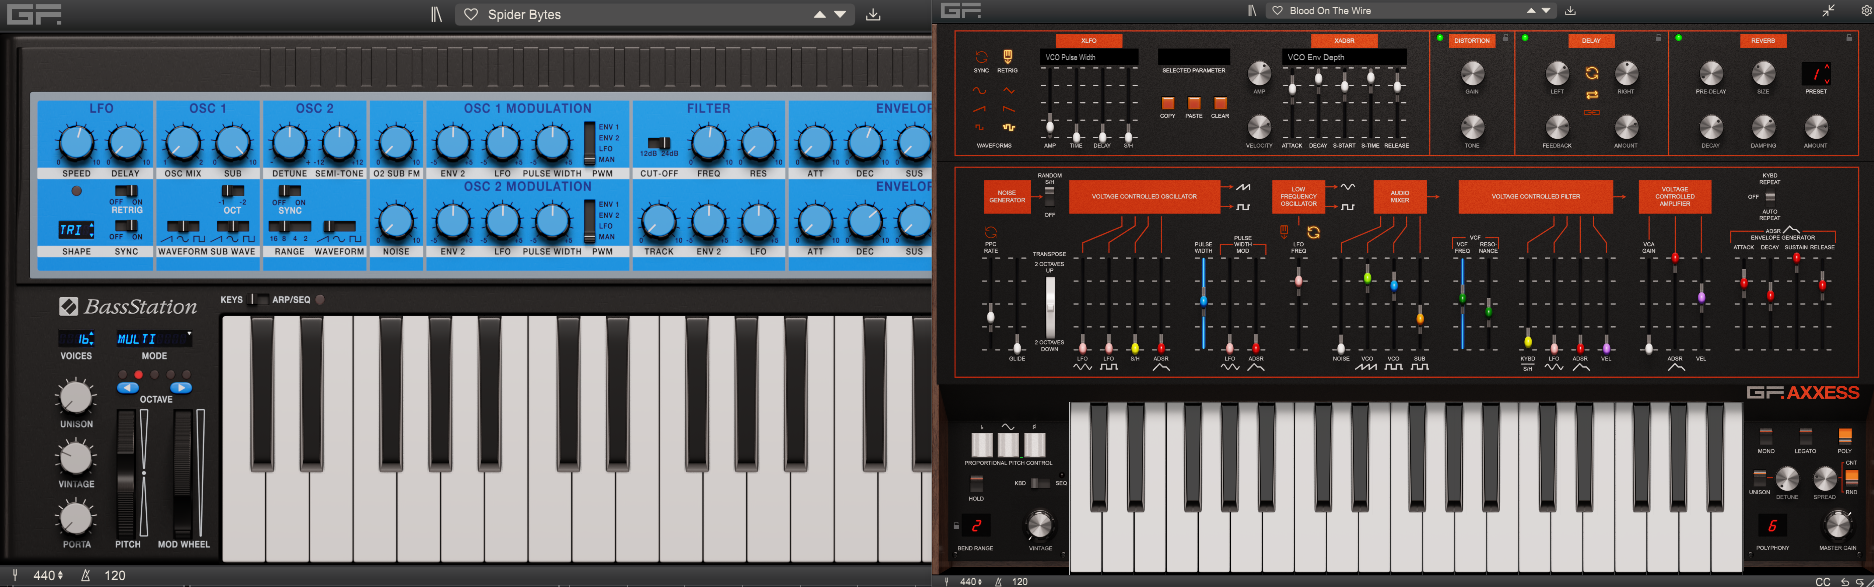Select previous BassStation preset up arrow
The height and width of the screenshot is (587, 1874).
coord(820,14)
